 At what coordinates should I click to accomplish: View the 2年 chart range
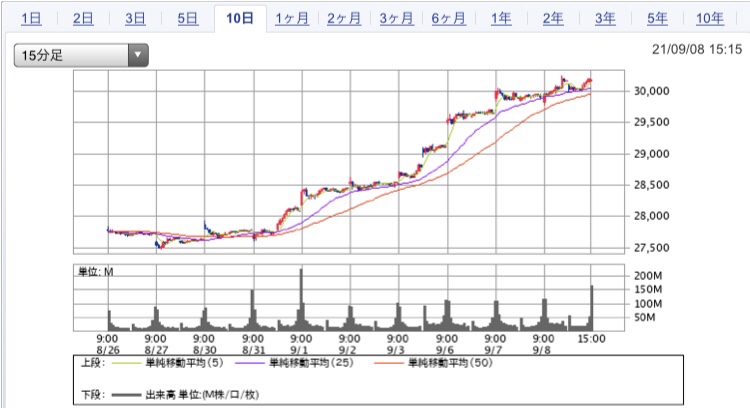(553, 19)
